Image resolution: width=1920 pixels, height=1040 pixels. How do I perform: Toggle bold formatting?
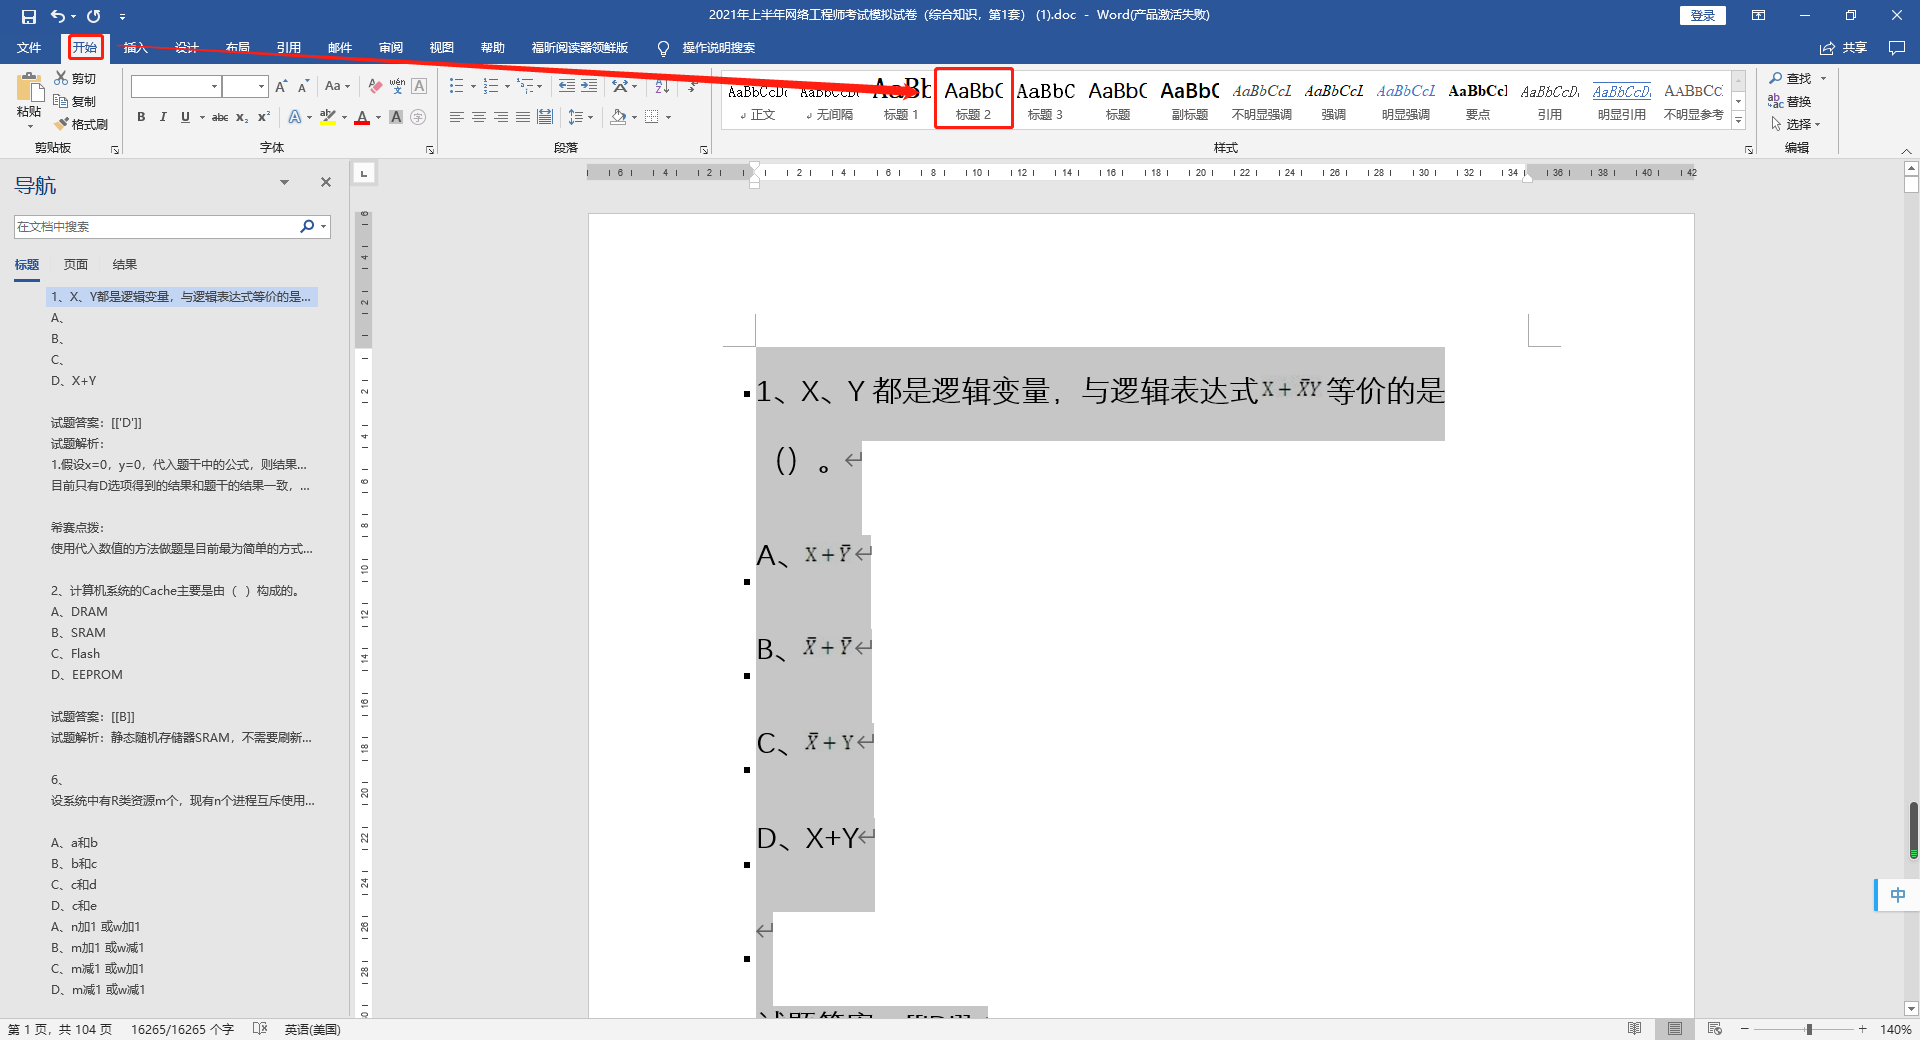click(141, 117)
